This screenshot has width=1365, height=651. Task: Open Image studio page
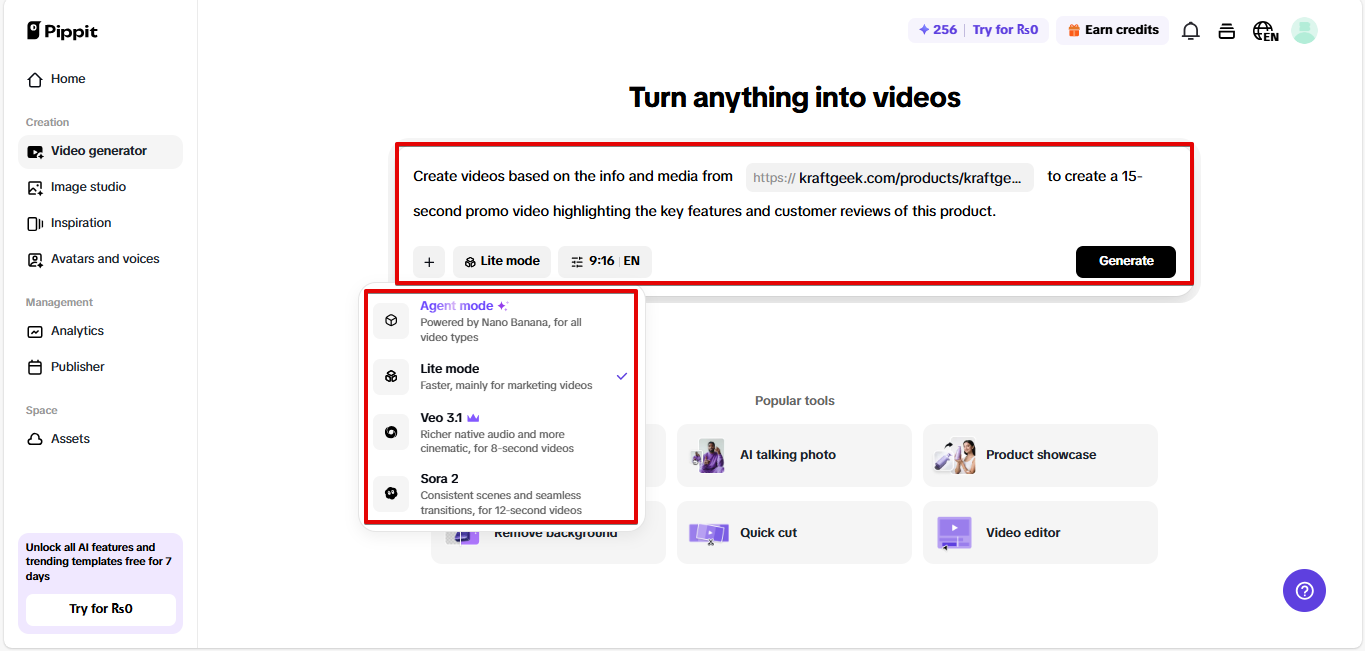pyautogui.click(x=100, y=188)
